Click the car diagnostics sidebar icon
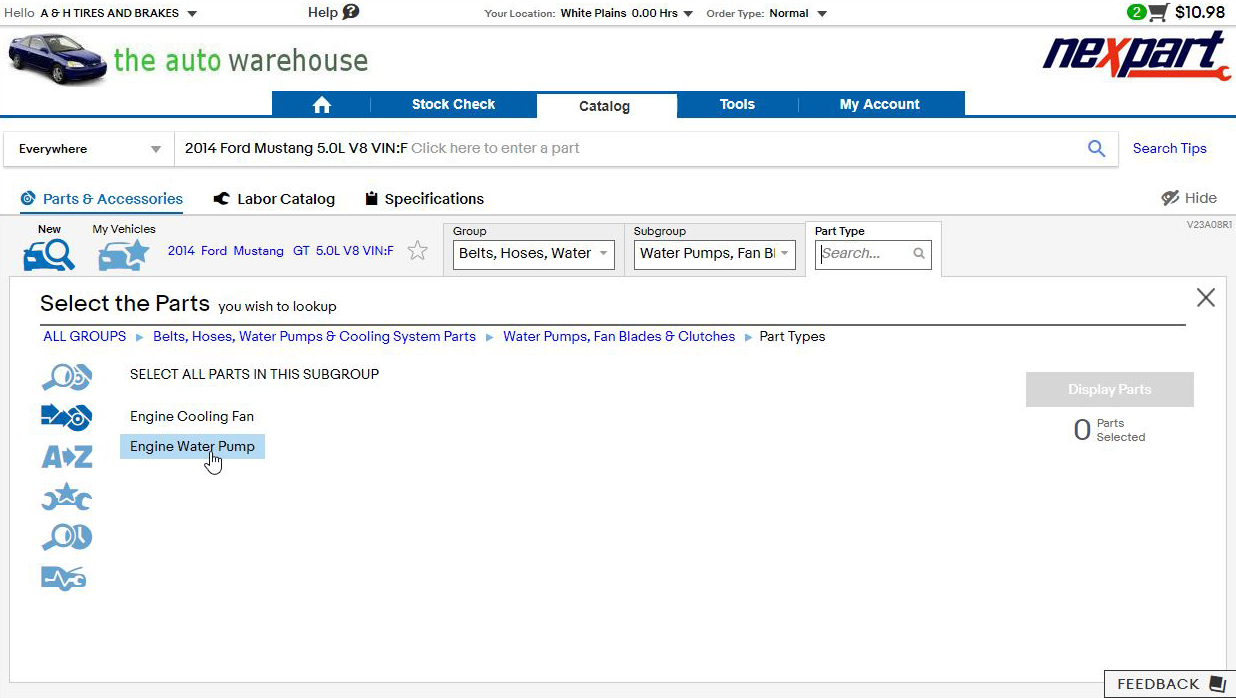The image size is (1236, 698). click(x=64, y=578)
